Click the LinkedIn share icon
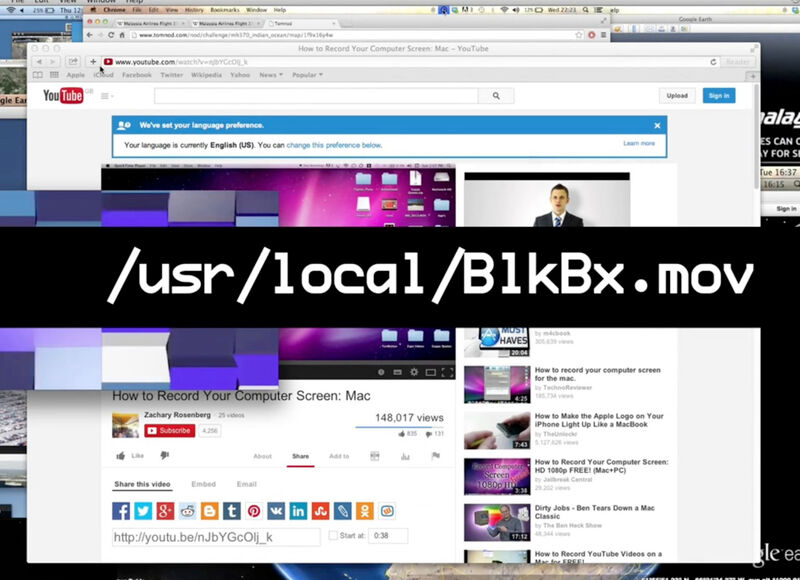Viewport: 800px width, 580px height. pyautogui.click(x=298, y=511)
